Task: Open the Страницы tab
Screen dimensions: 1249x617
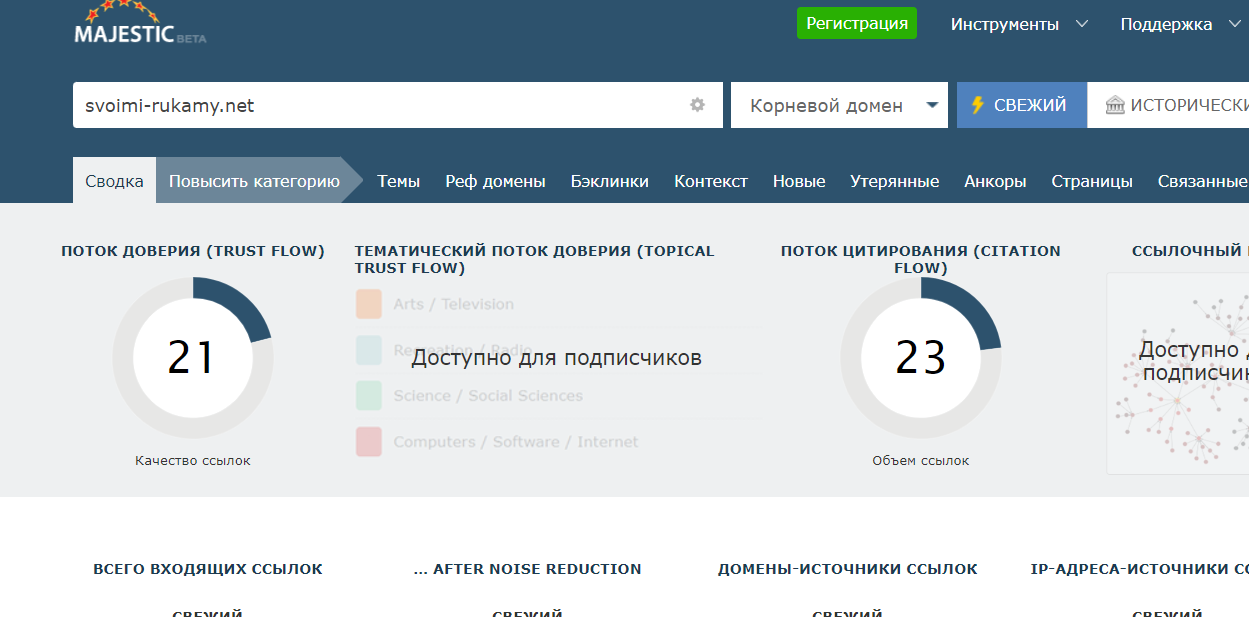Action: tap(1092, 181)
